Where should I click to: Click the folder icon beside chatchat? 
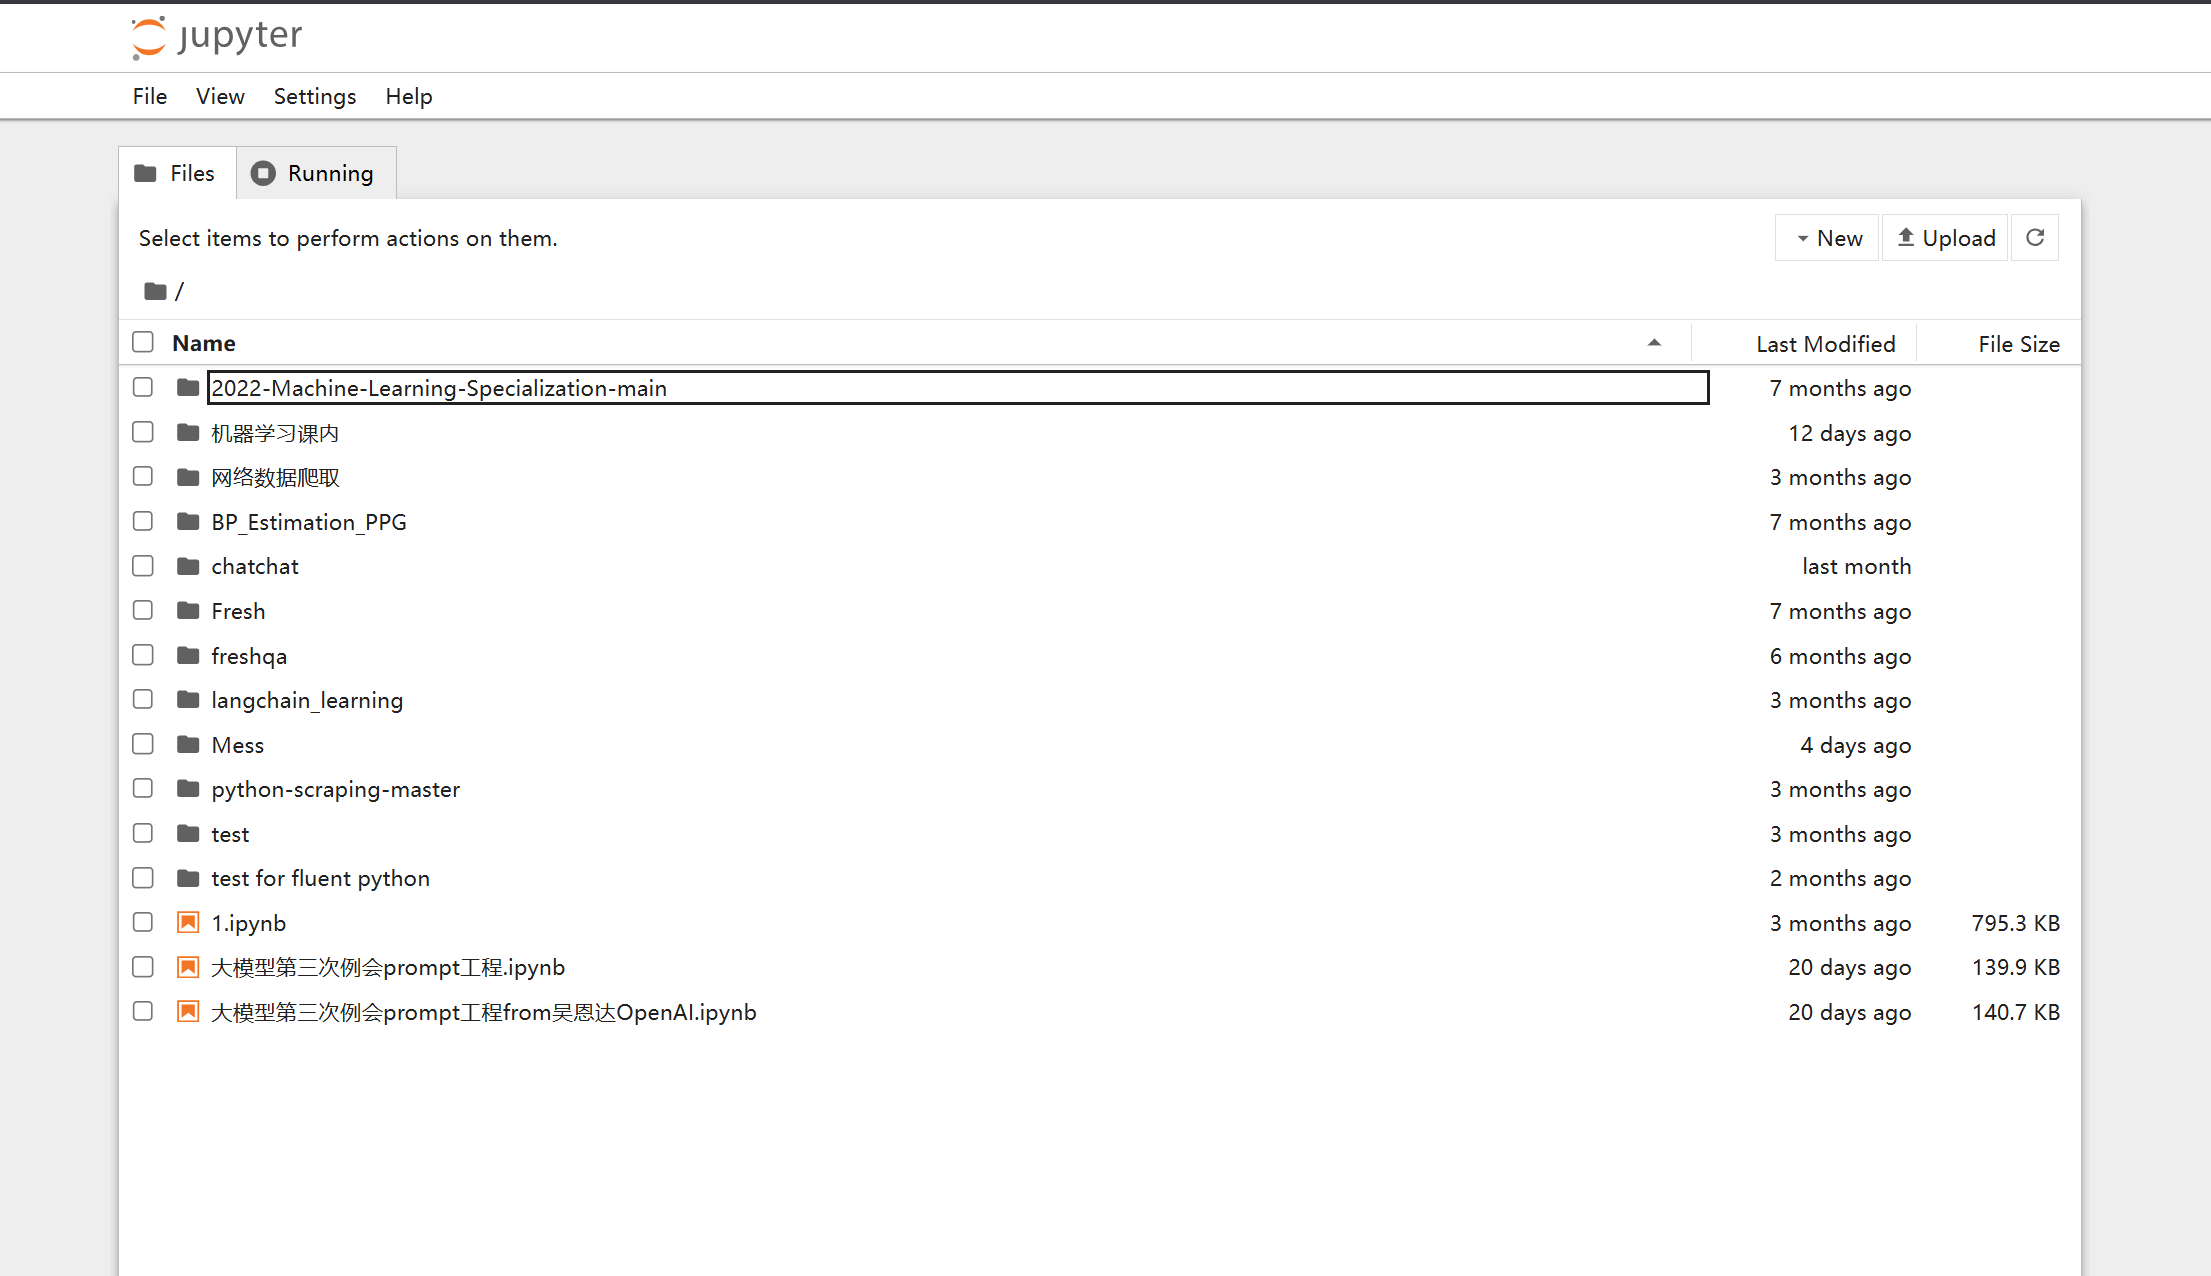[x=188, y=566]
